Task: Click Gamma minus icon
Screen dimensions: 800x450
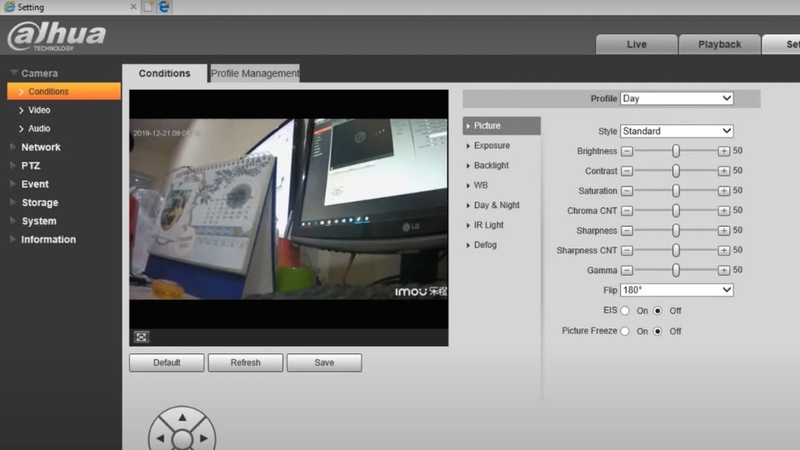Action: pyautogui.click(x=627, y=270)
